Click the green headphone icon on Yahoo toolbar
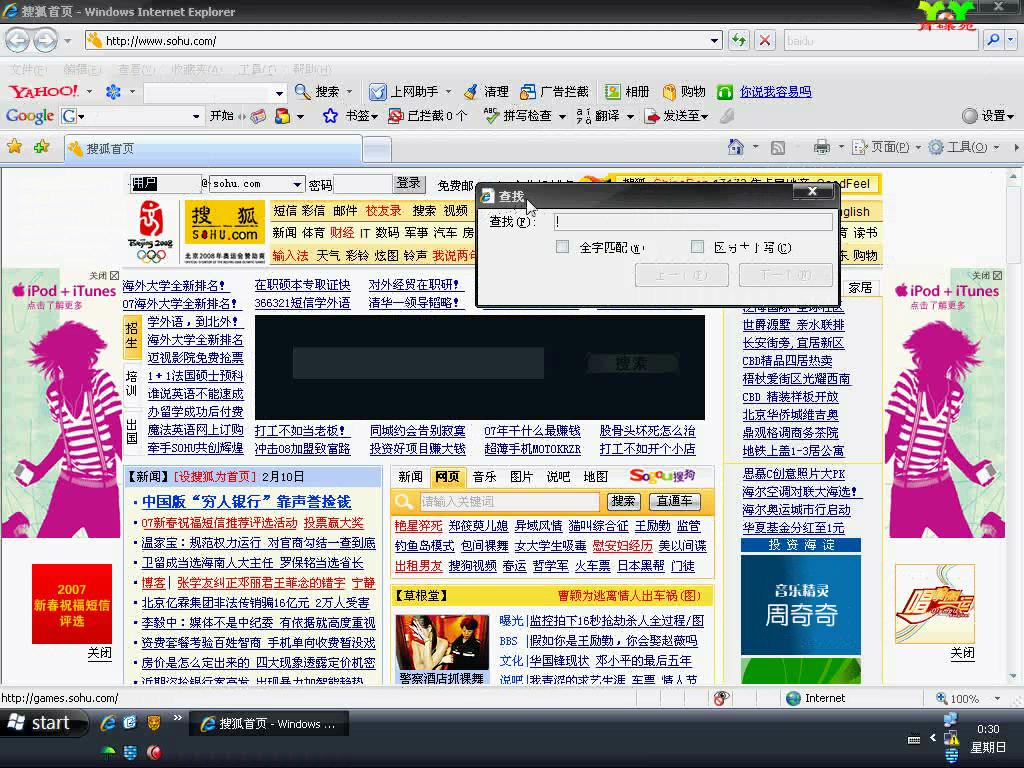 [725, 92]
